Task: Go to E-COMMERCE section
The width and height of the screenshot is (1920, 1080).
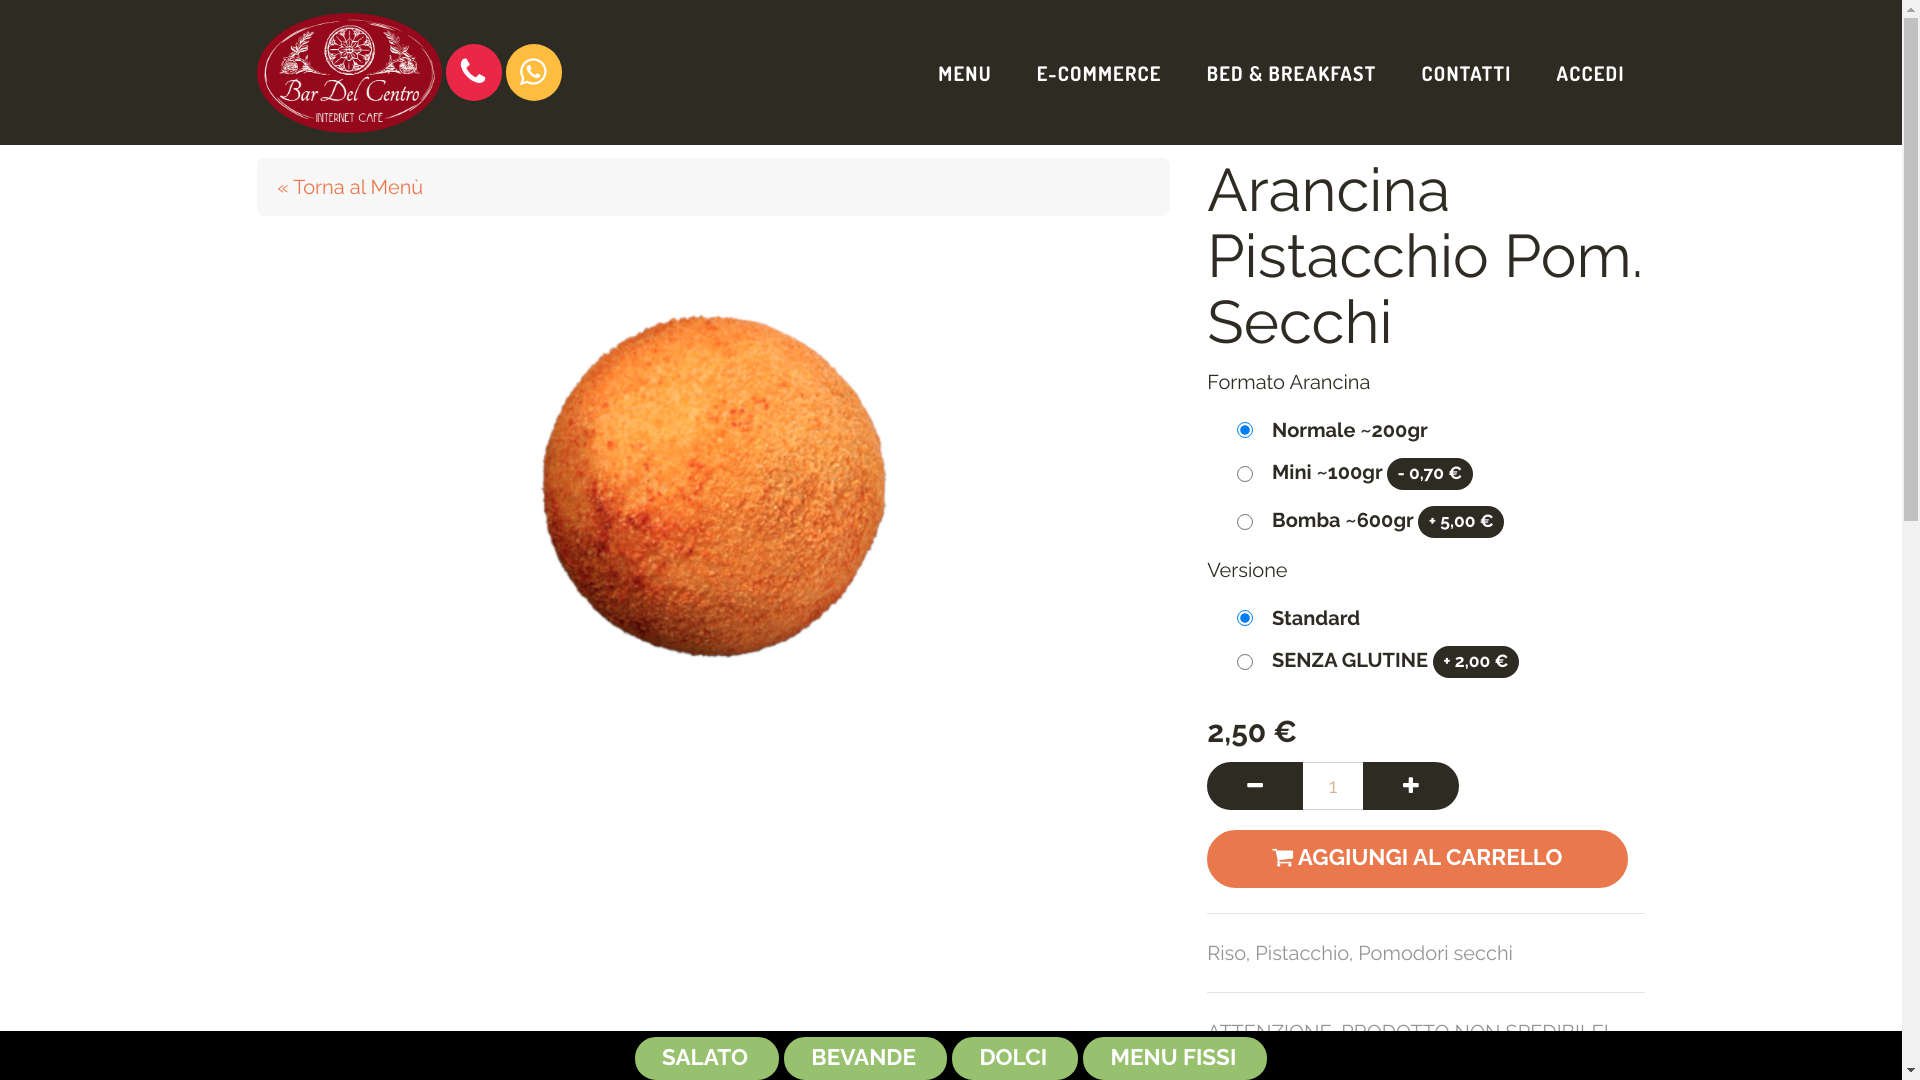Action: coord(1098,74)
